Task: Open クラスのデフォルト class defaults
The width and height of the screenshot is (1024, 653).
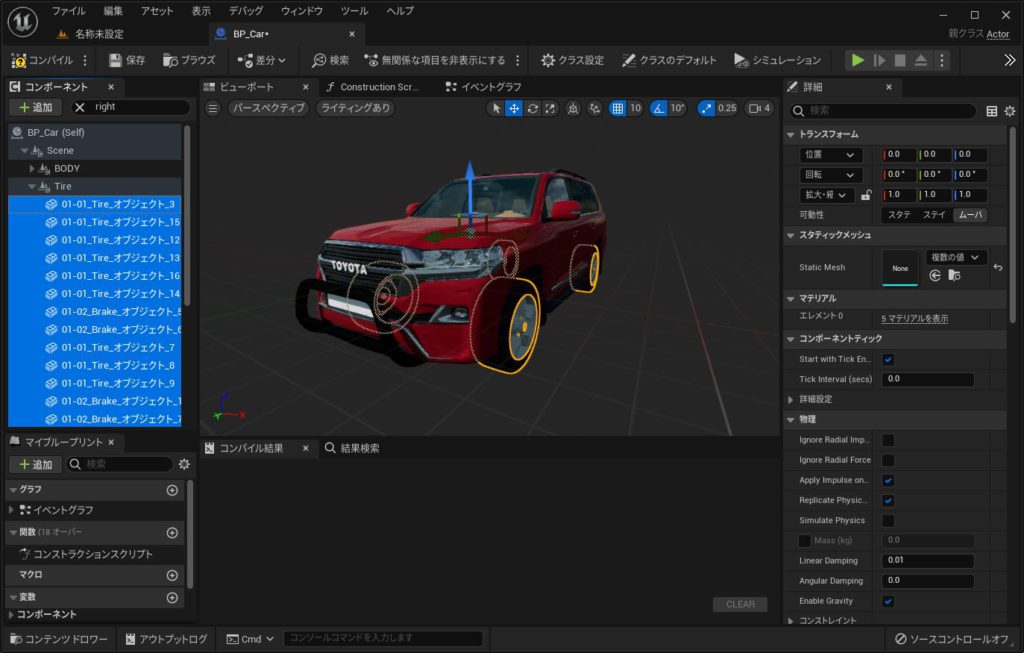Action: point(669,60)
